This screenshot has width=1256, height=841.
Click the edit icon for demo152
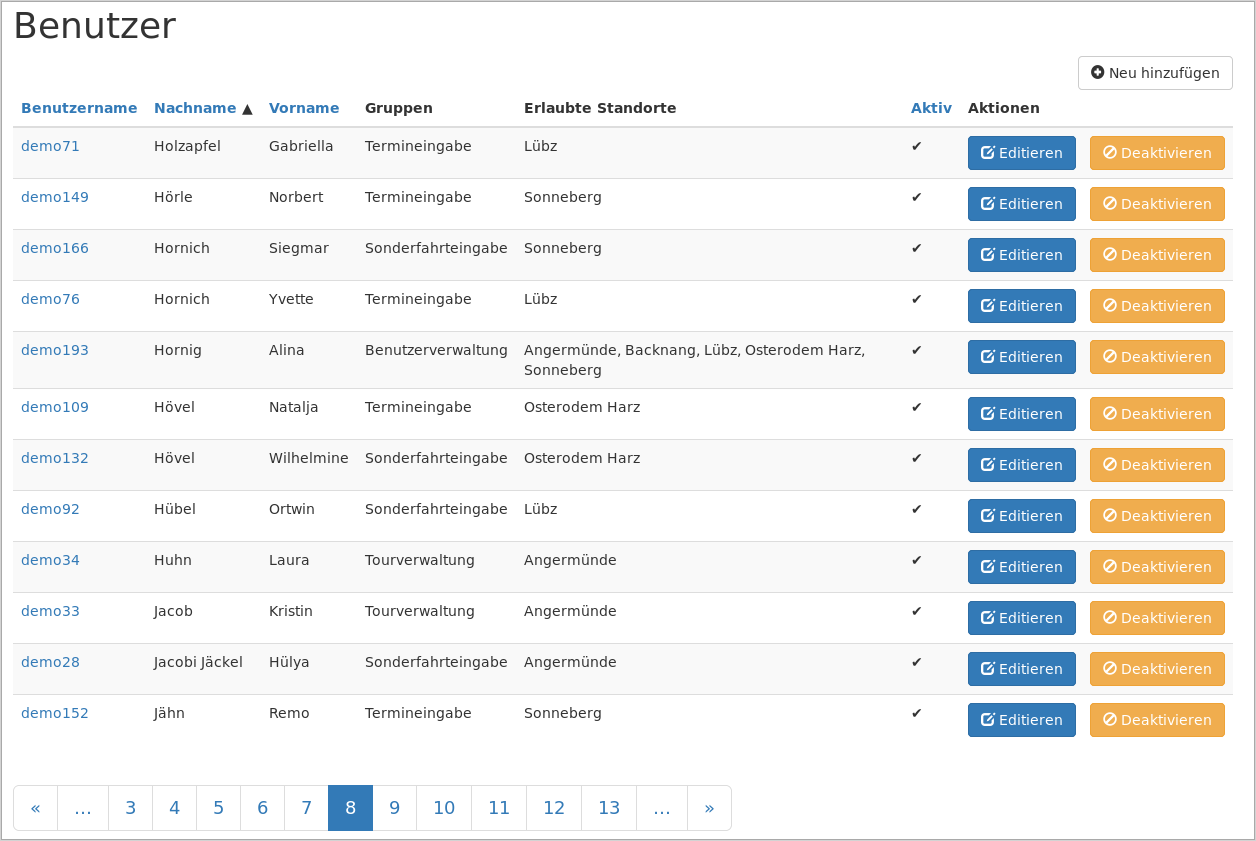tap(988, 720)
